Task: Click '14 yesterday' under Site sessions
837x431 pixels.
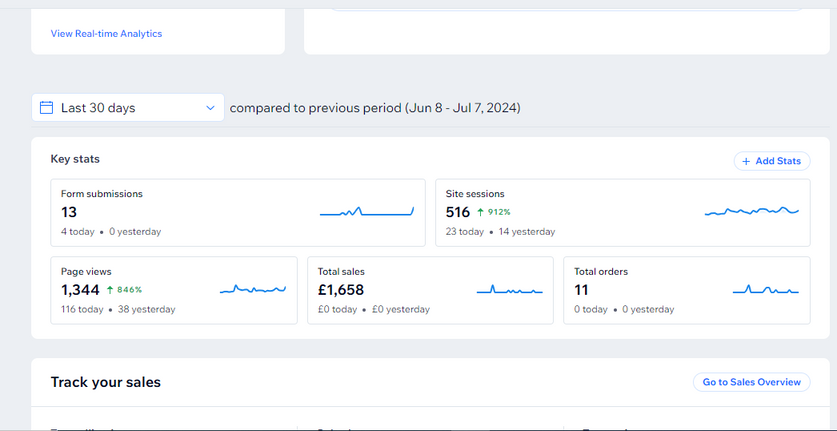Action: (527, 232)
